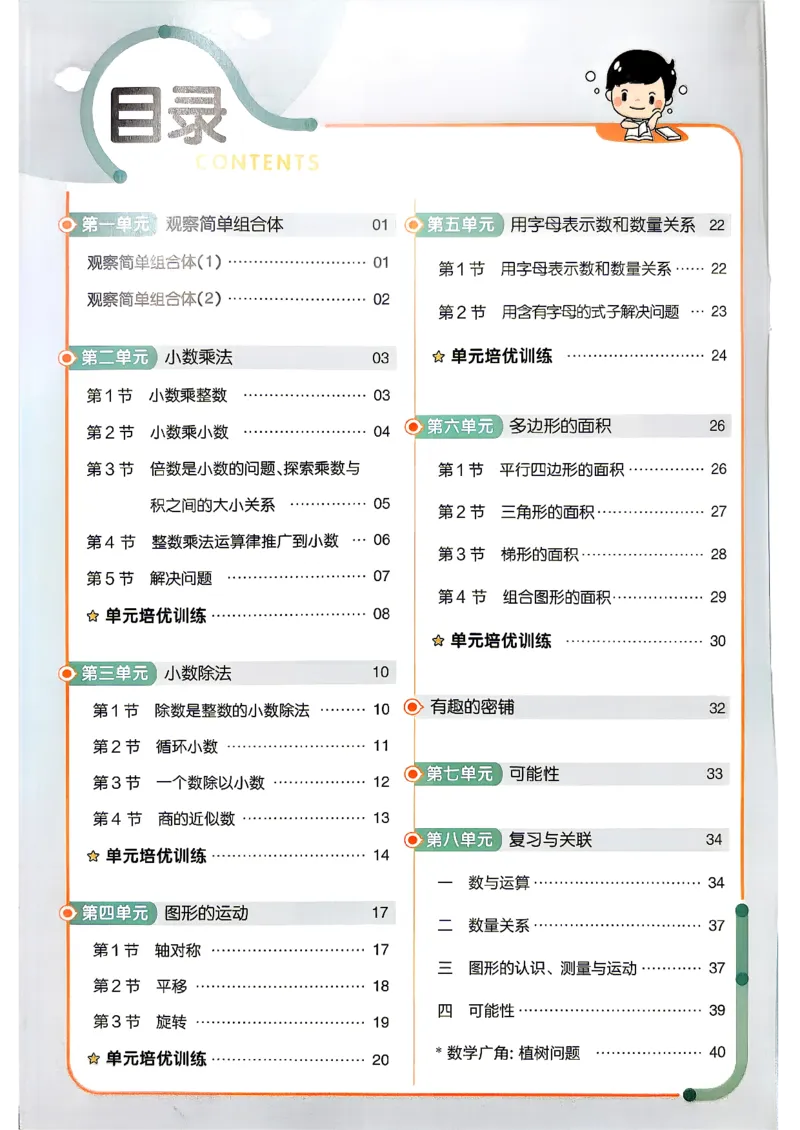Image resolution: width=800 pixels, height=1130 pixels.
Task: Go to 第4节 组合图形的面积
Action: point(582,597)
